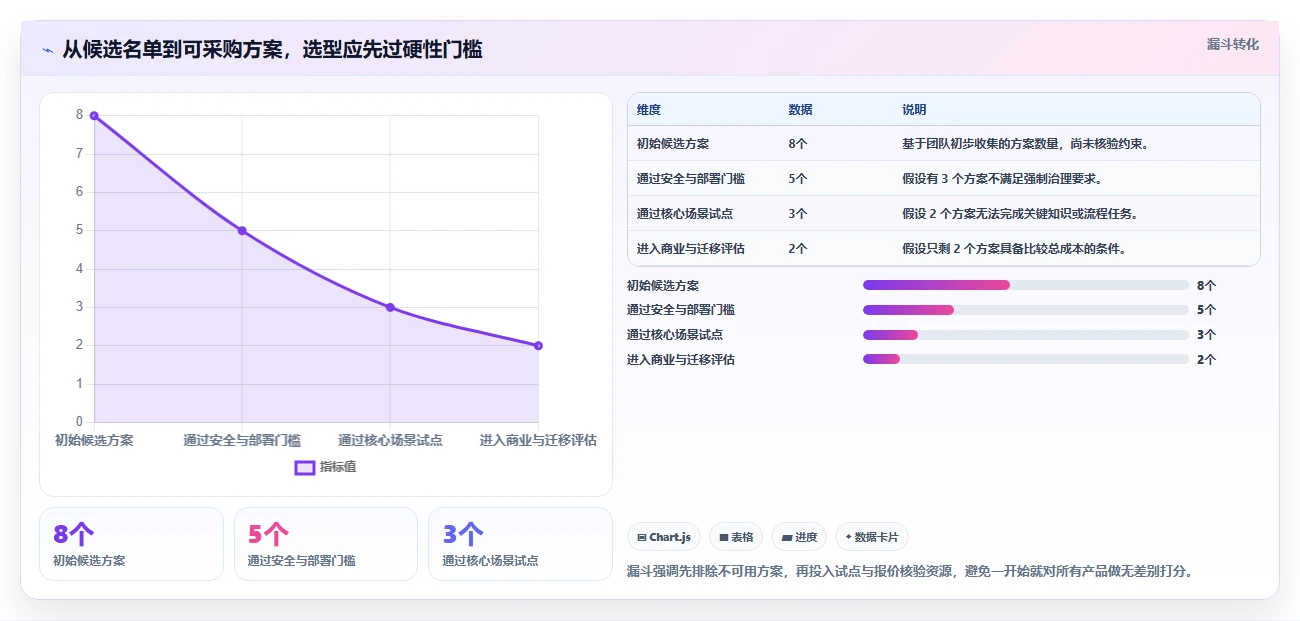Screen dimensions: 1300x621
Task: Click the table note 假设有 3 个方案不满足强制治理要求
Action: [1002, 179]
